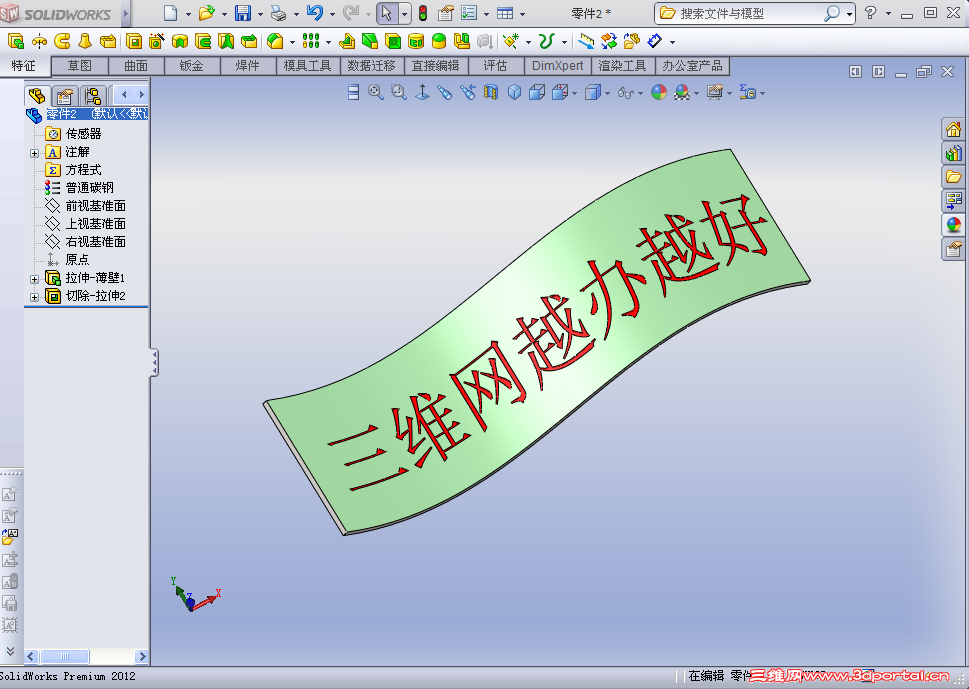Expand the 切除-拉伸2 feature node
Image resolution: width=969 pixels, height=689 pixels.
[x=35, y=297]
